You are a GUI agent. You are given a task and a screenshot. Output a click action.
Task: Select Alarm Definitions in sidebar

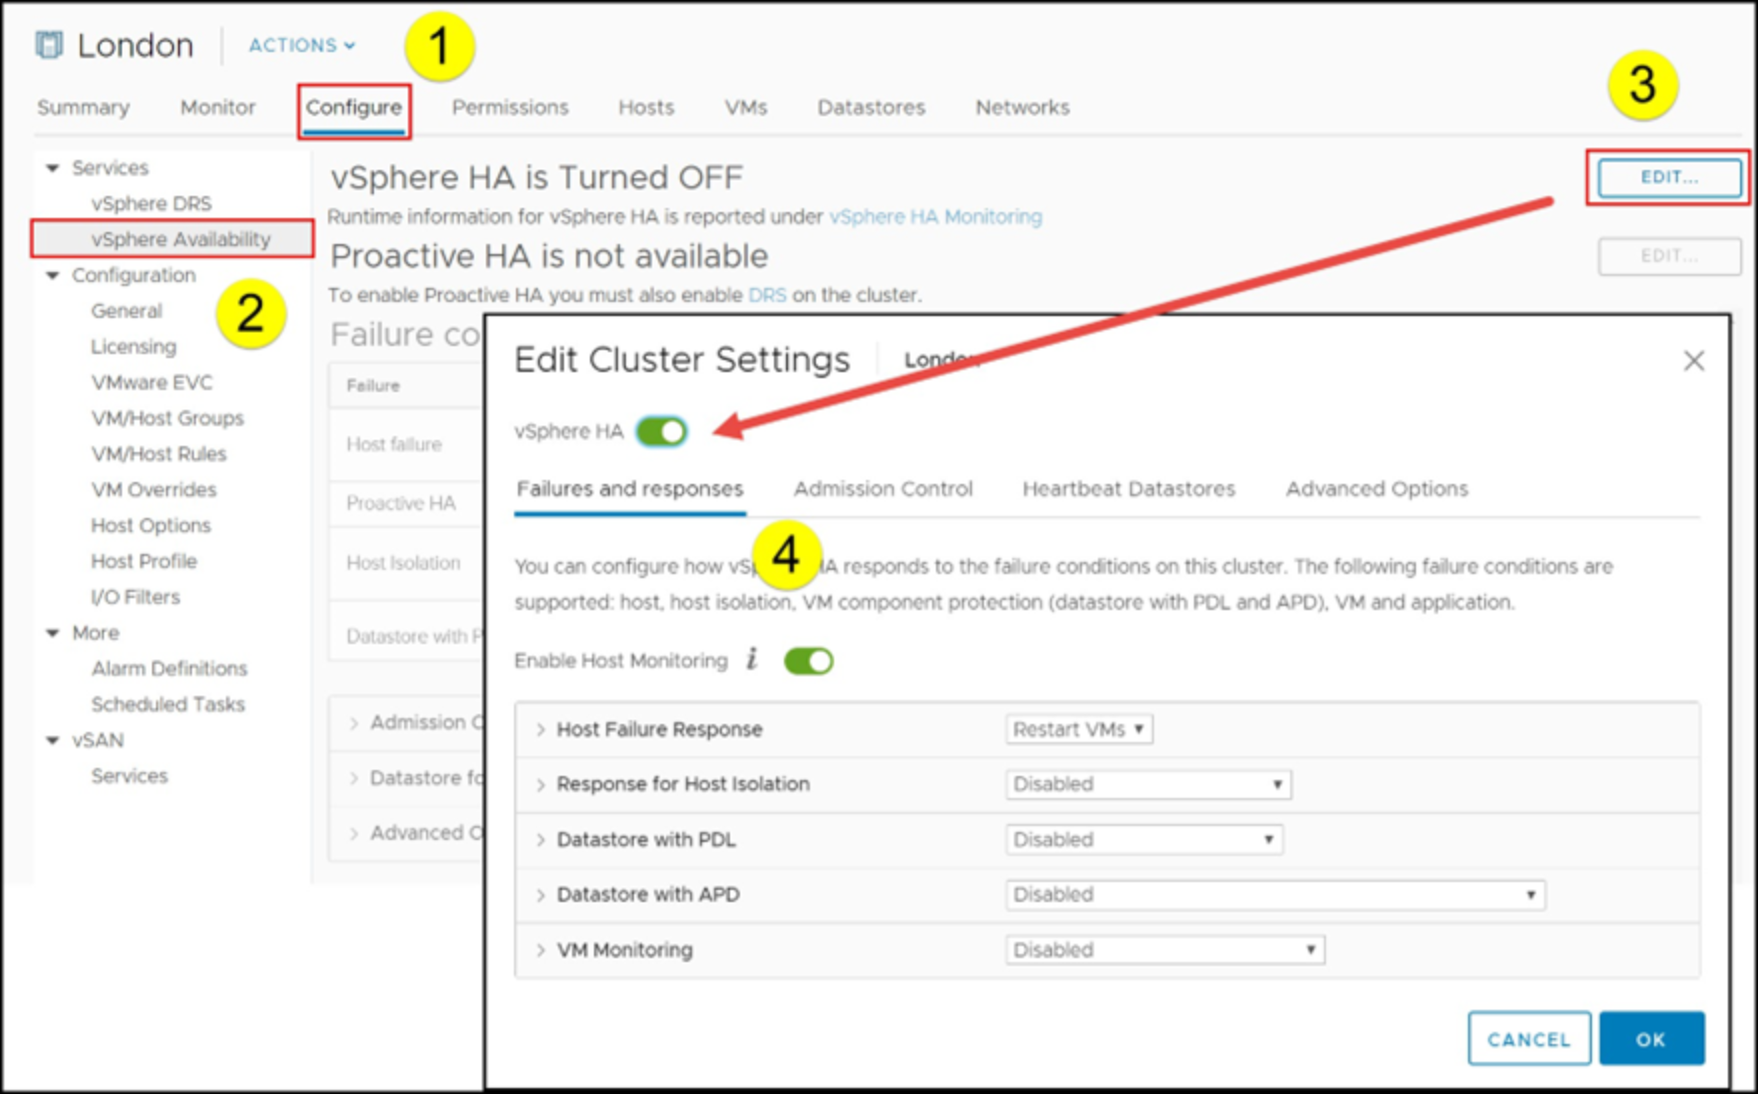coord(169,669)
